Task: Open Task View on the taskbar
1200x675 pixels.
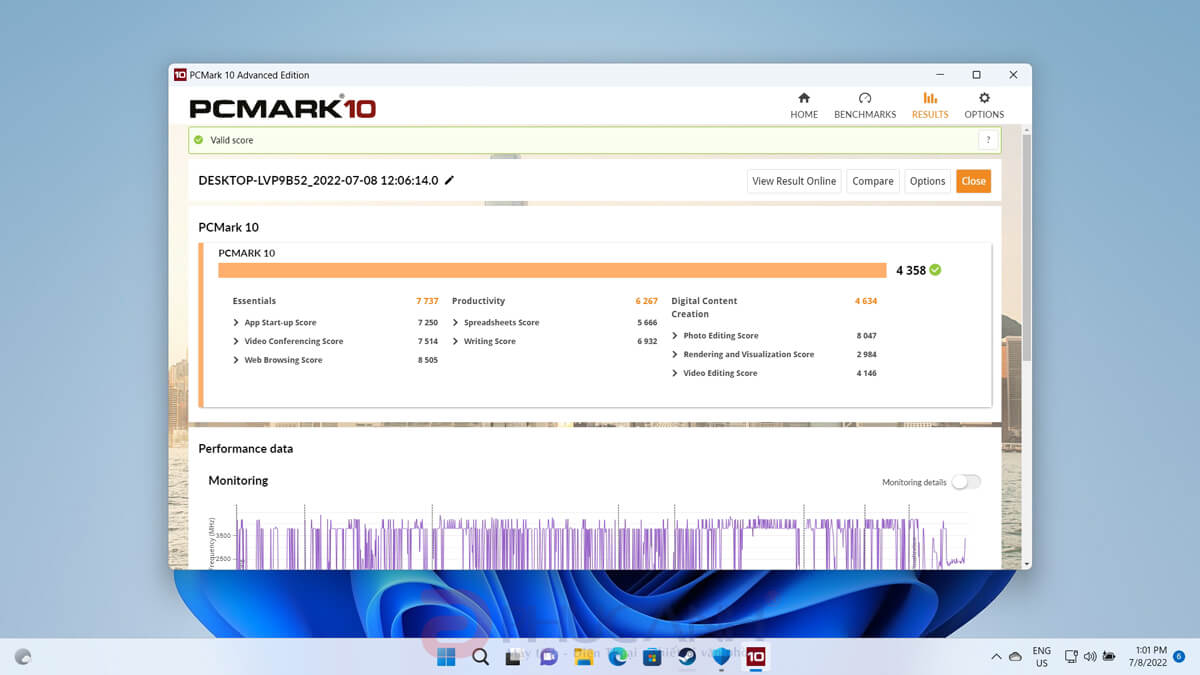Action: coord(514,657)
